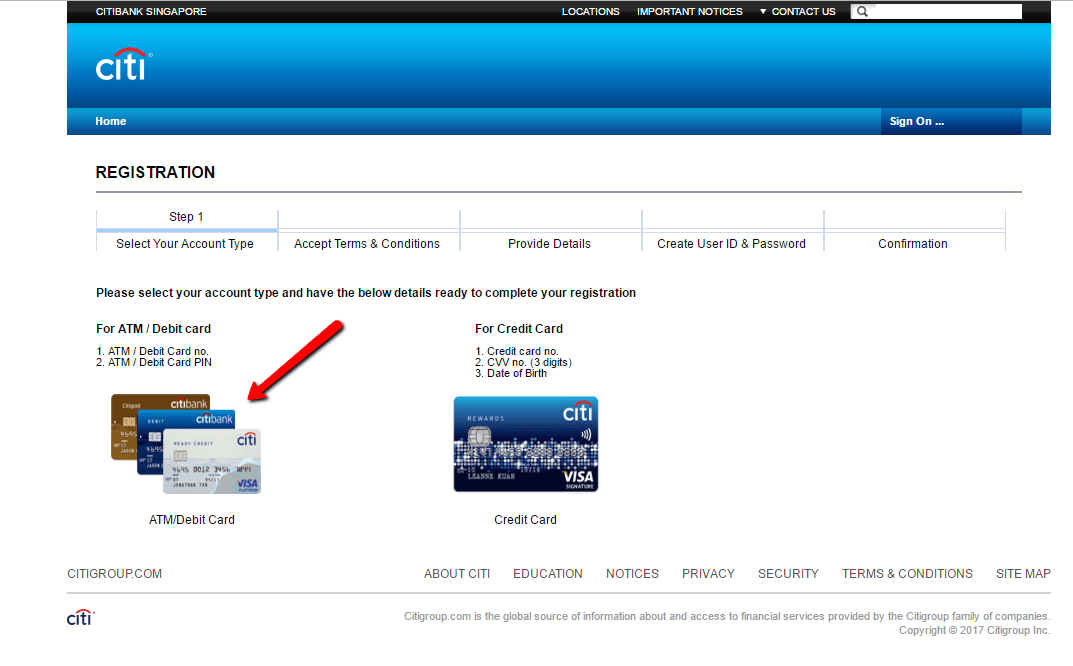Click the Create User ID & Password step

(731, 243)
